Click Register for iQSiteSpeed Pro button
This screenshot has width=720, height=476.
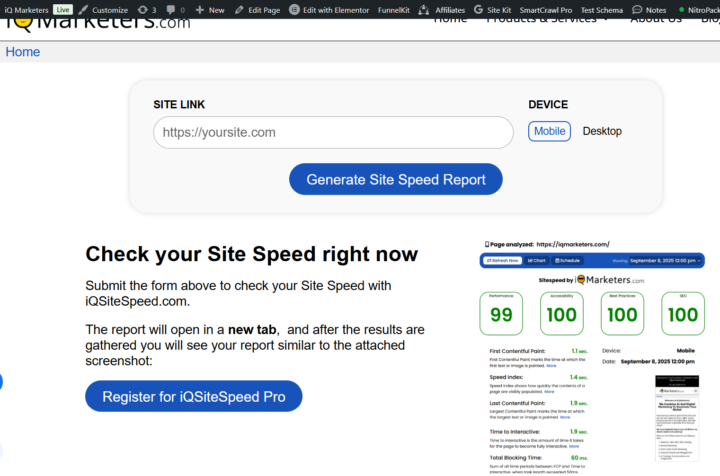click(x=194, y=396)
